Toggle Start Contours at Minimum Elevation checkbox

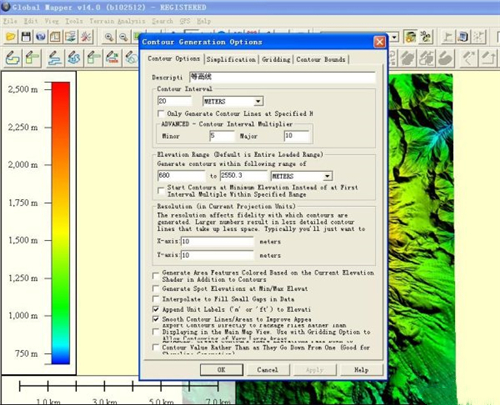tap(161, 191)
